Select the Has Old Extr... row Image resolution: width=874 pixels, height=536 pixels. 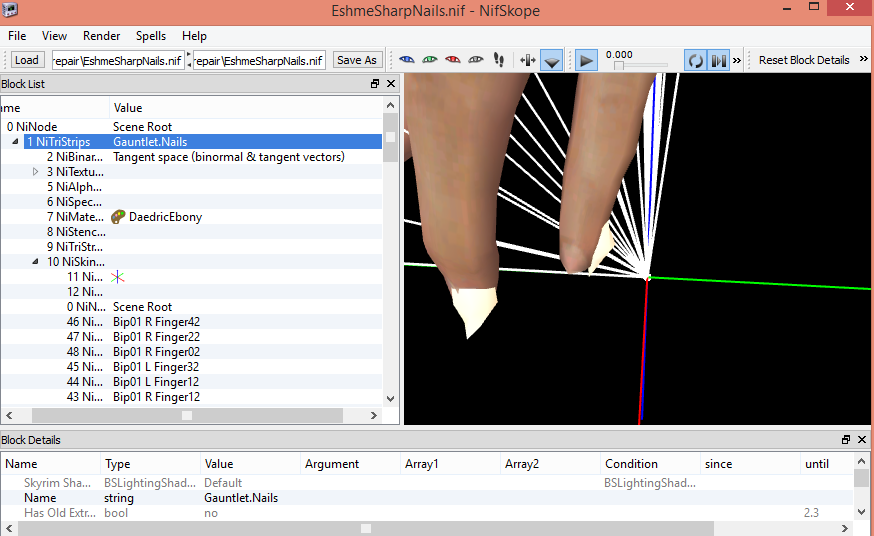tap(426, 513)
